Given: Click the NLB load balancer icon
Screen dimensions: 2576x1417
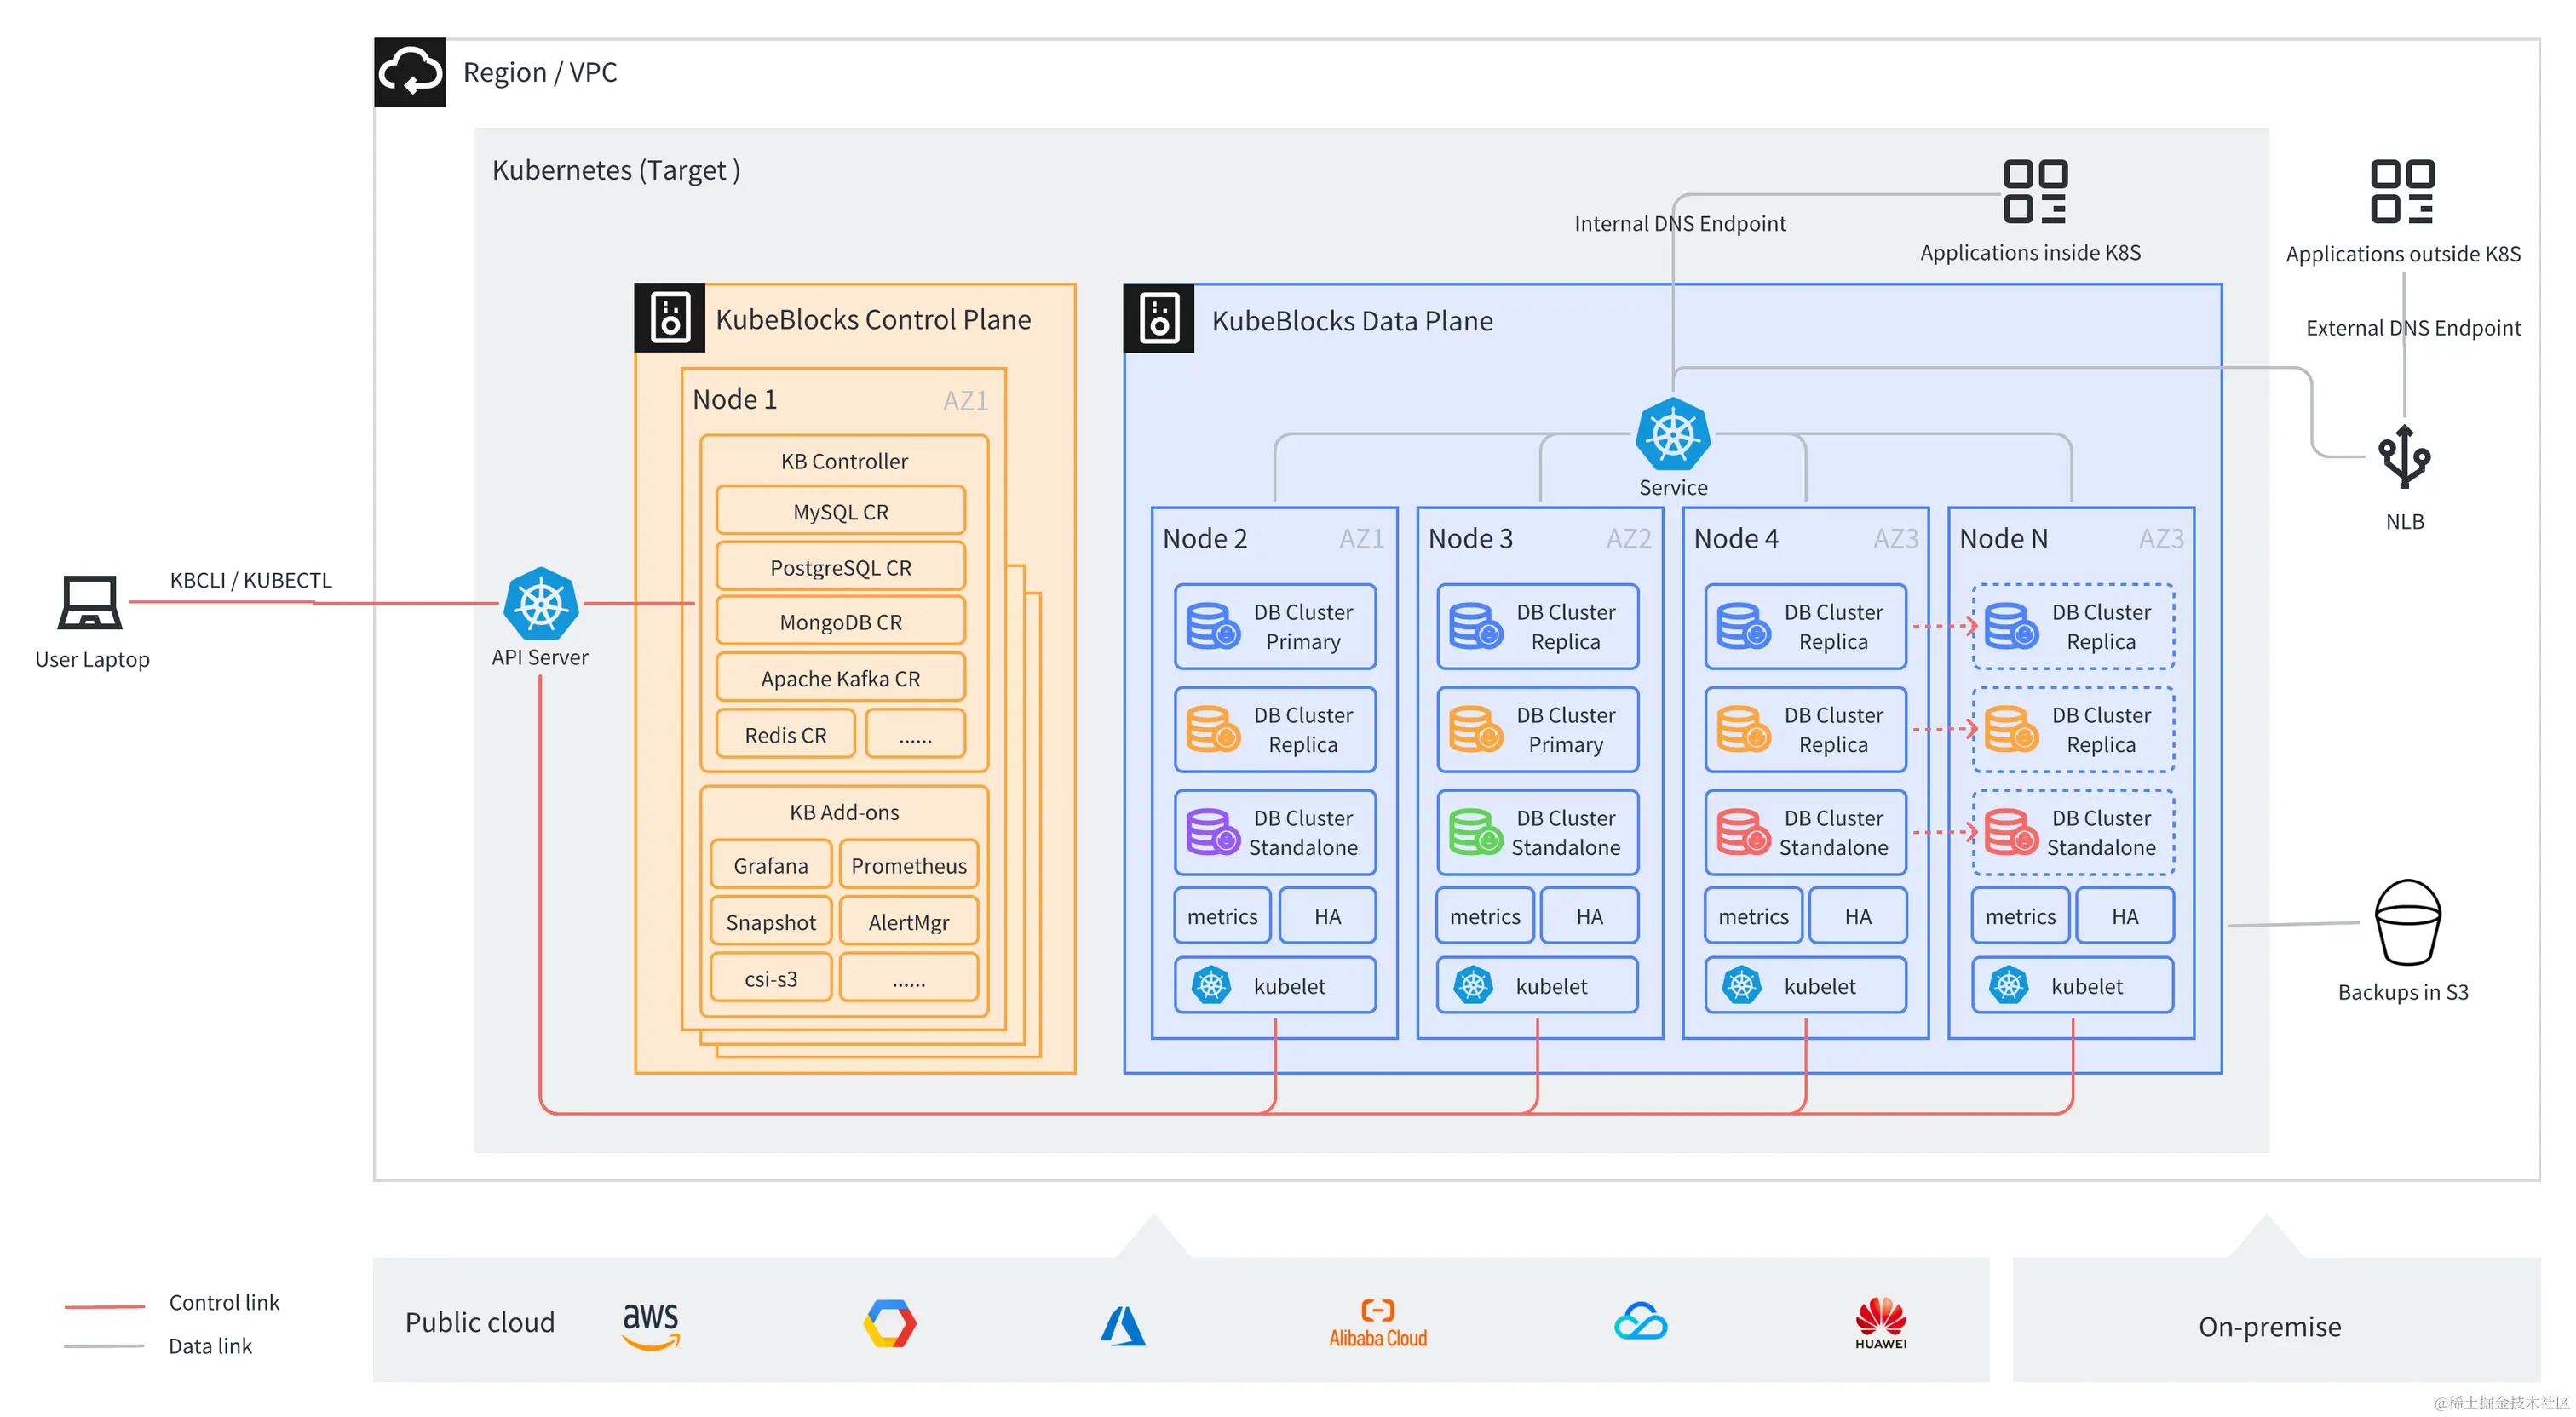Looking at the screenshot, I should point(2403,457).
